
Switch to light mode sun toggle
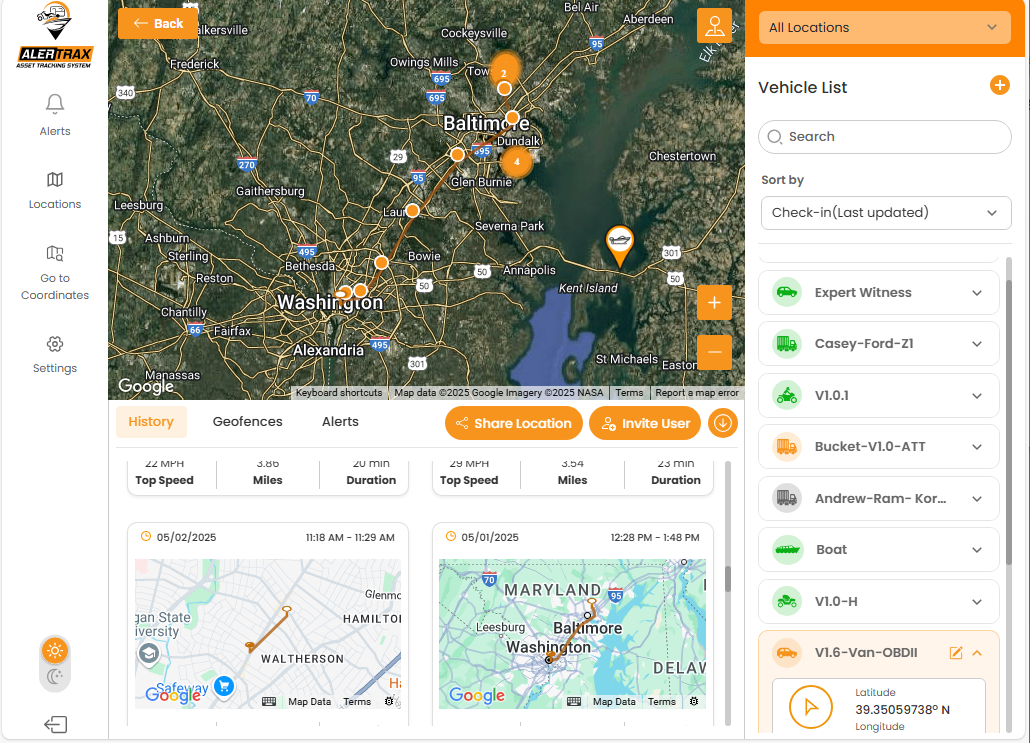55,652
